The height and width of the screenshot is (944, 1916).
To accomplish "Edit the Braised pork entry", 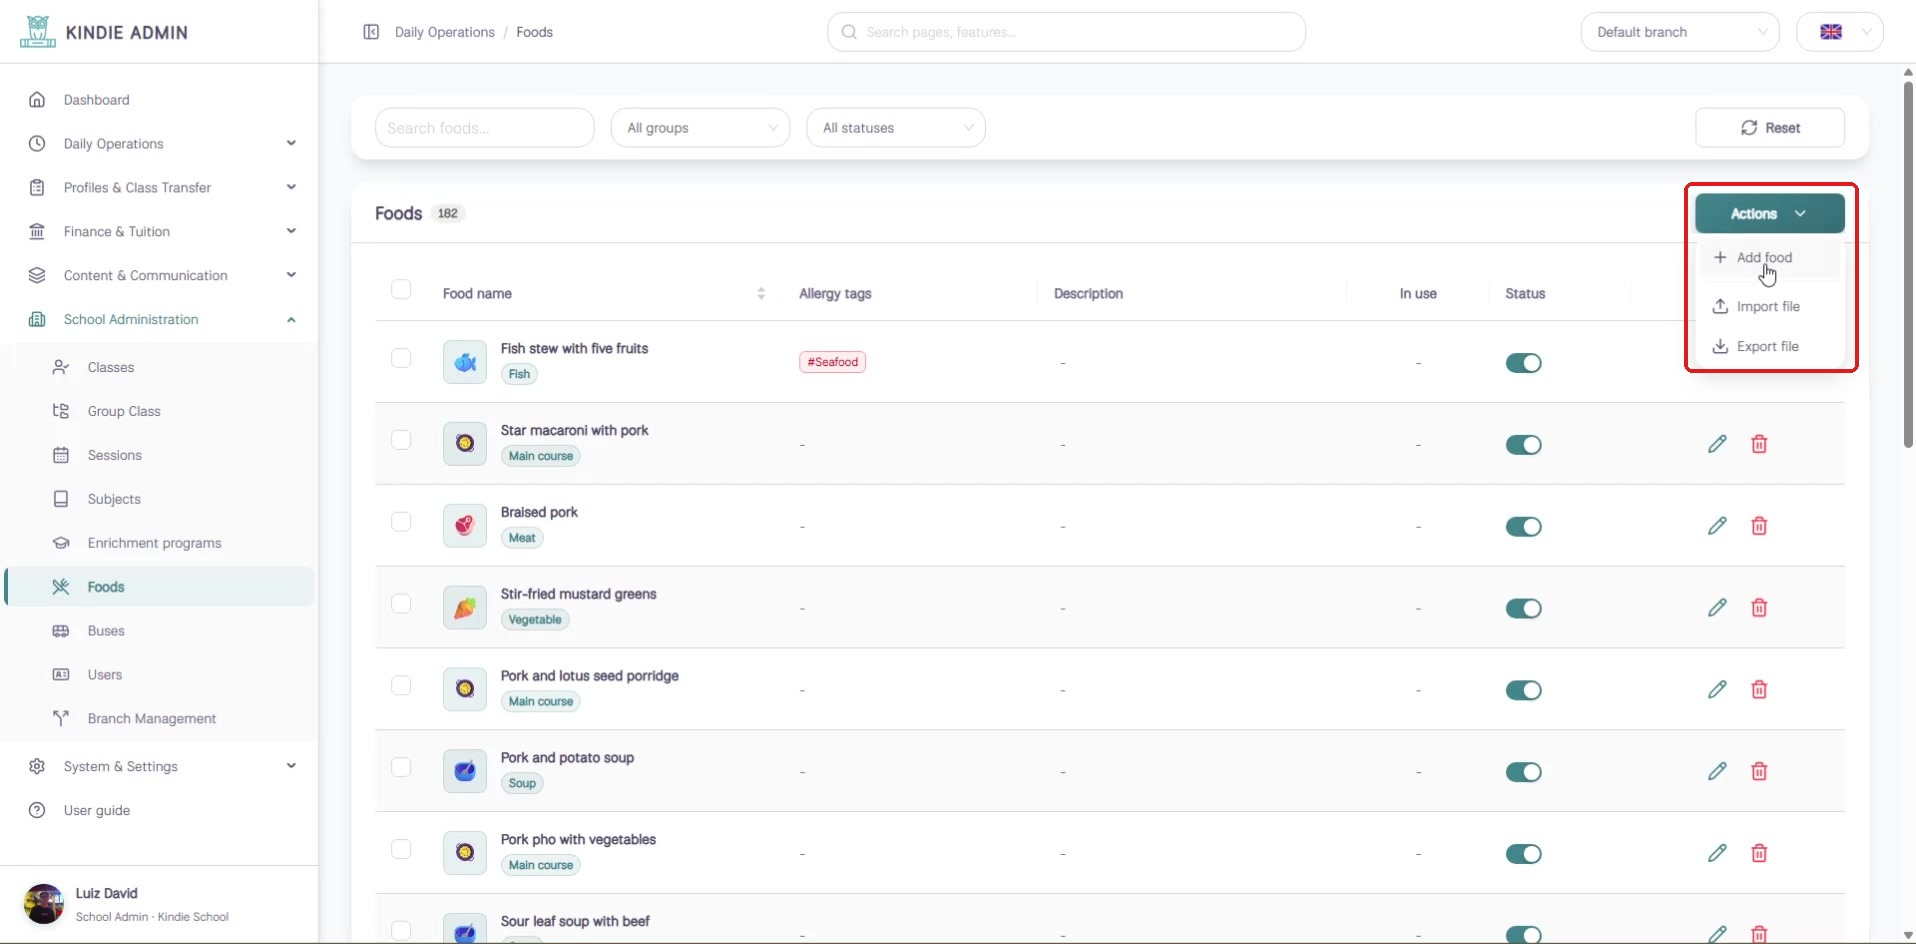I will pyautogui.click(x=1717, y=526).
